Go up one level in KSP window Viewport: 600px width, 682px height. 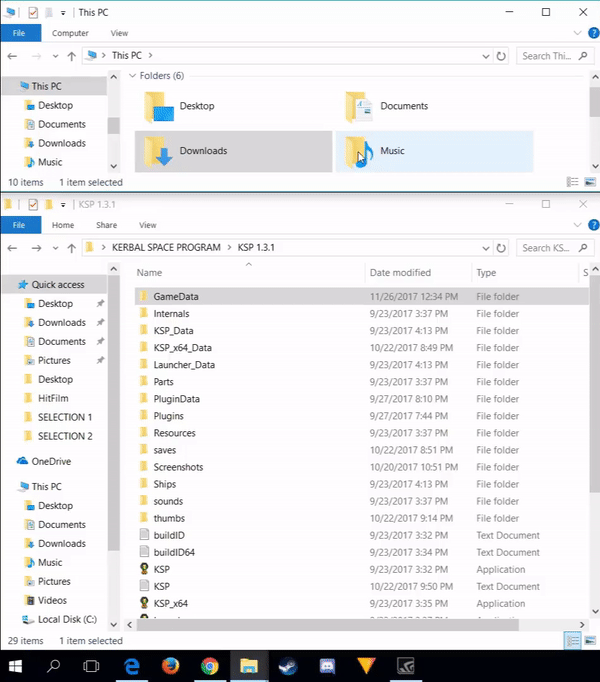(72, 248)
